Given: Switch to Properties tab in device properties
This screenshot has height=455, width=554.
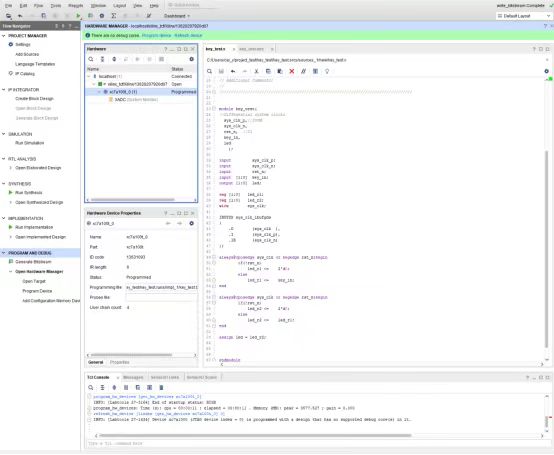Looking at the screenshot, I should (x=119, y=362).
